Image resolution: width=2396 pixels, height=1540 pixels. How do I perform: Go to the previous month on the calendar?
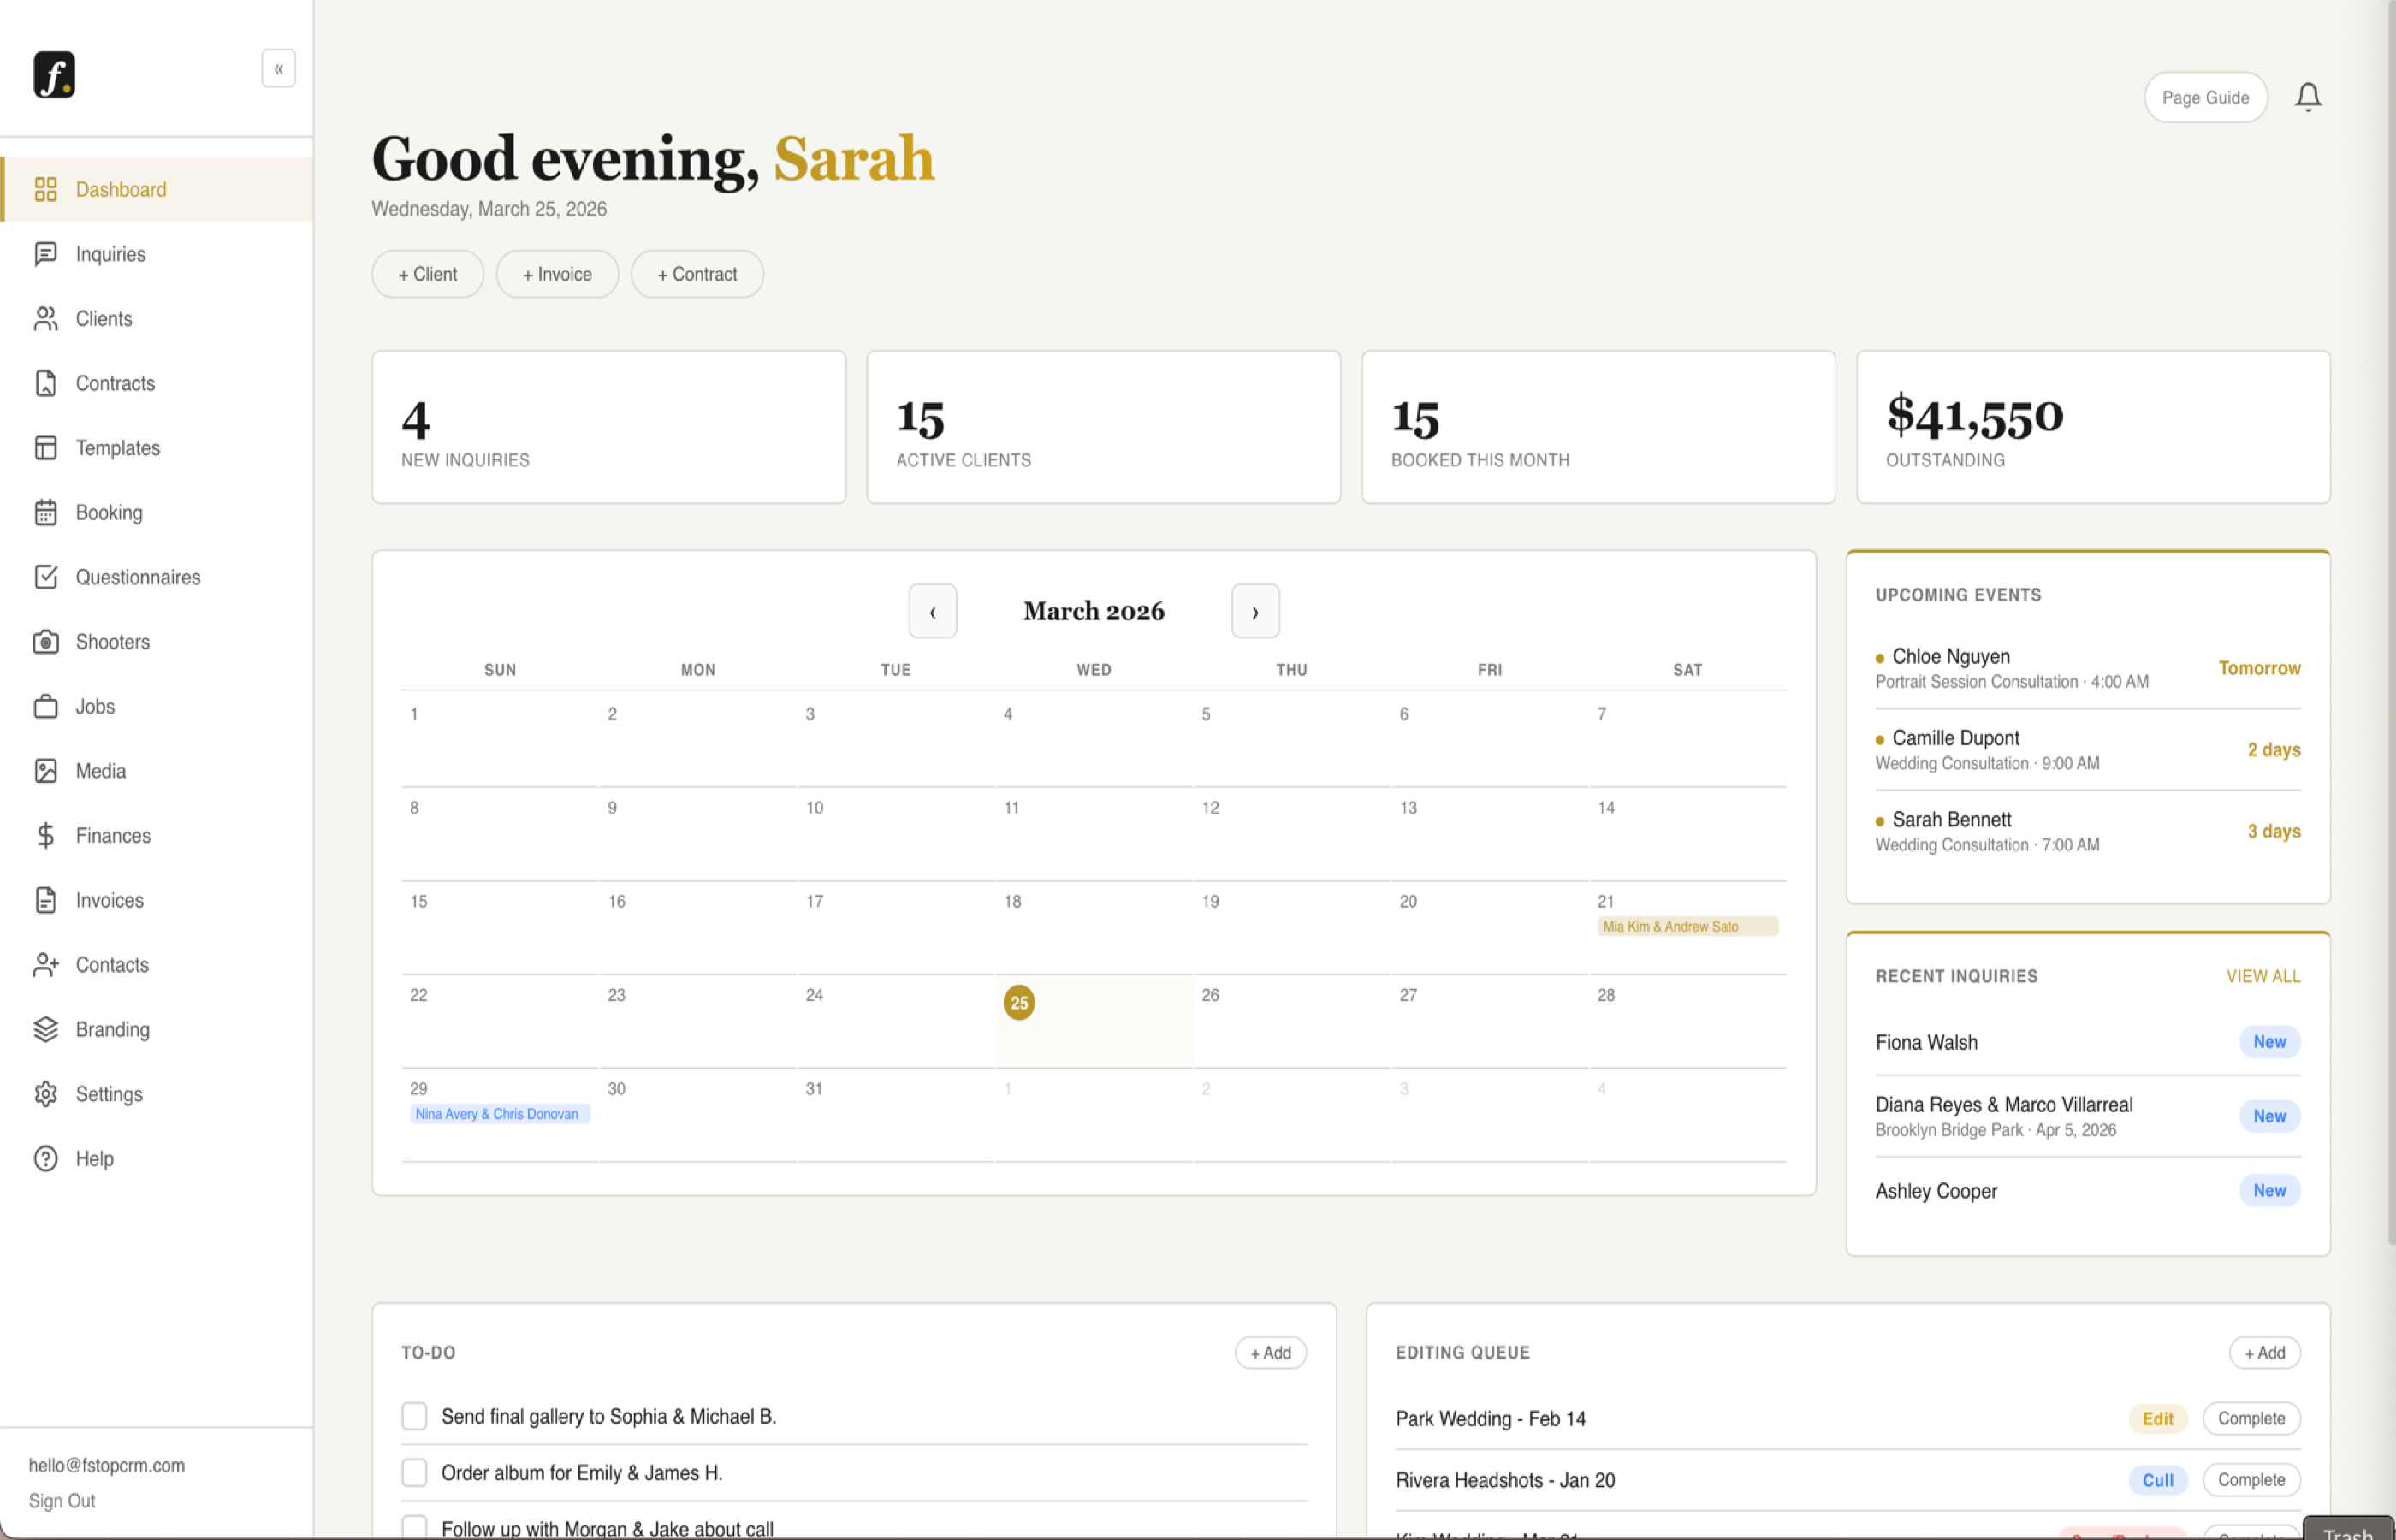point(932,611)
